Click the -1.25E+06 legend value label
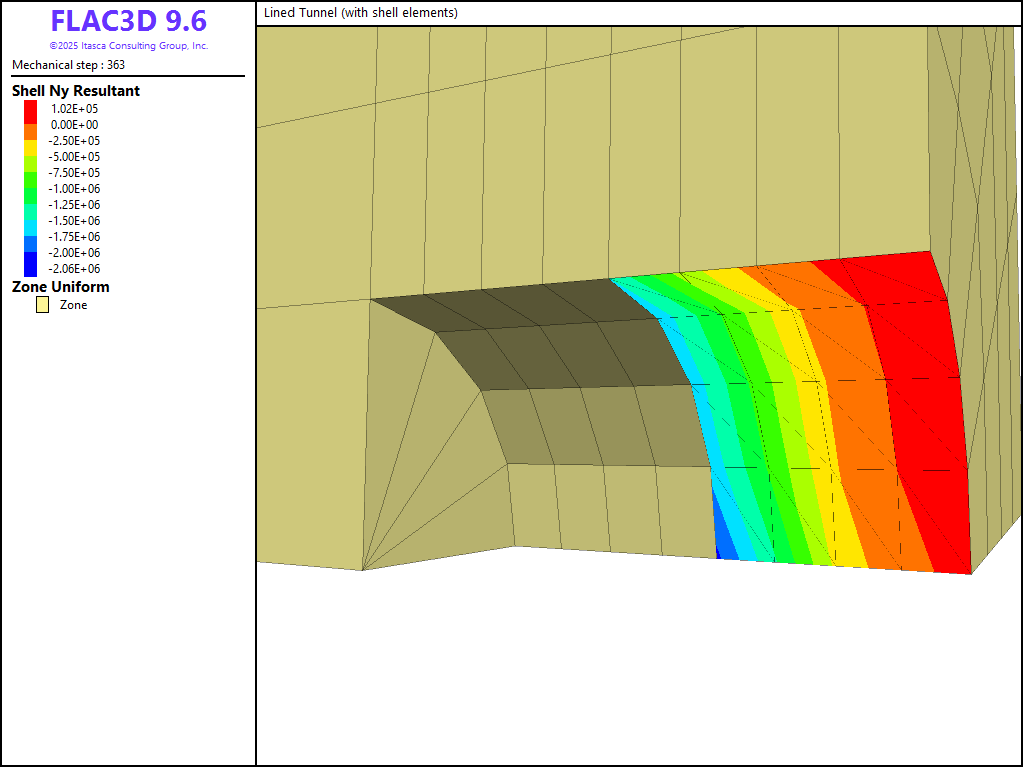The width and height of the screenshot is (1024, 768). pos(75,205)
